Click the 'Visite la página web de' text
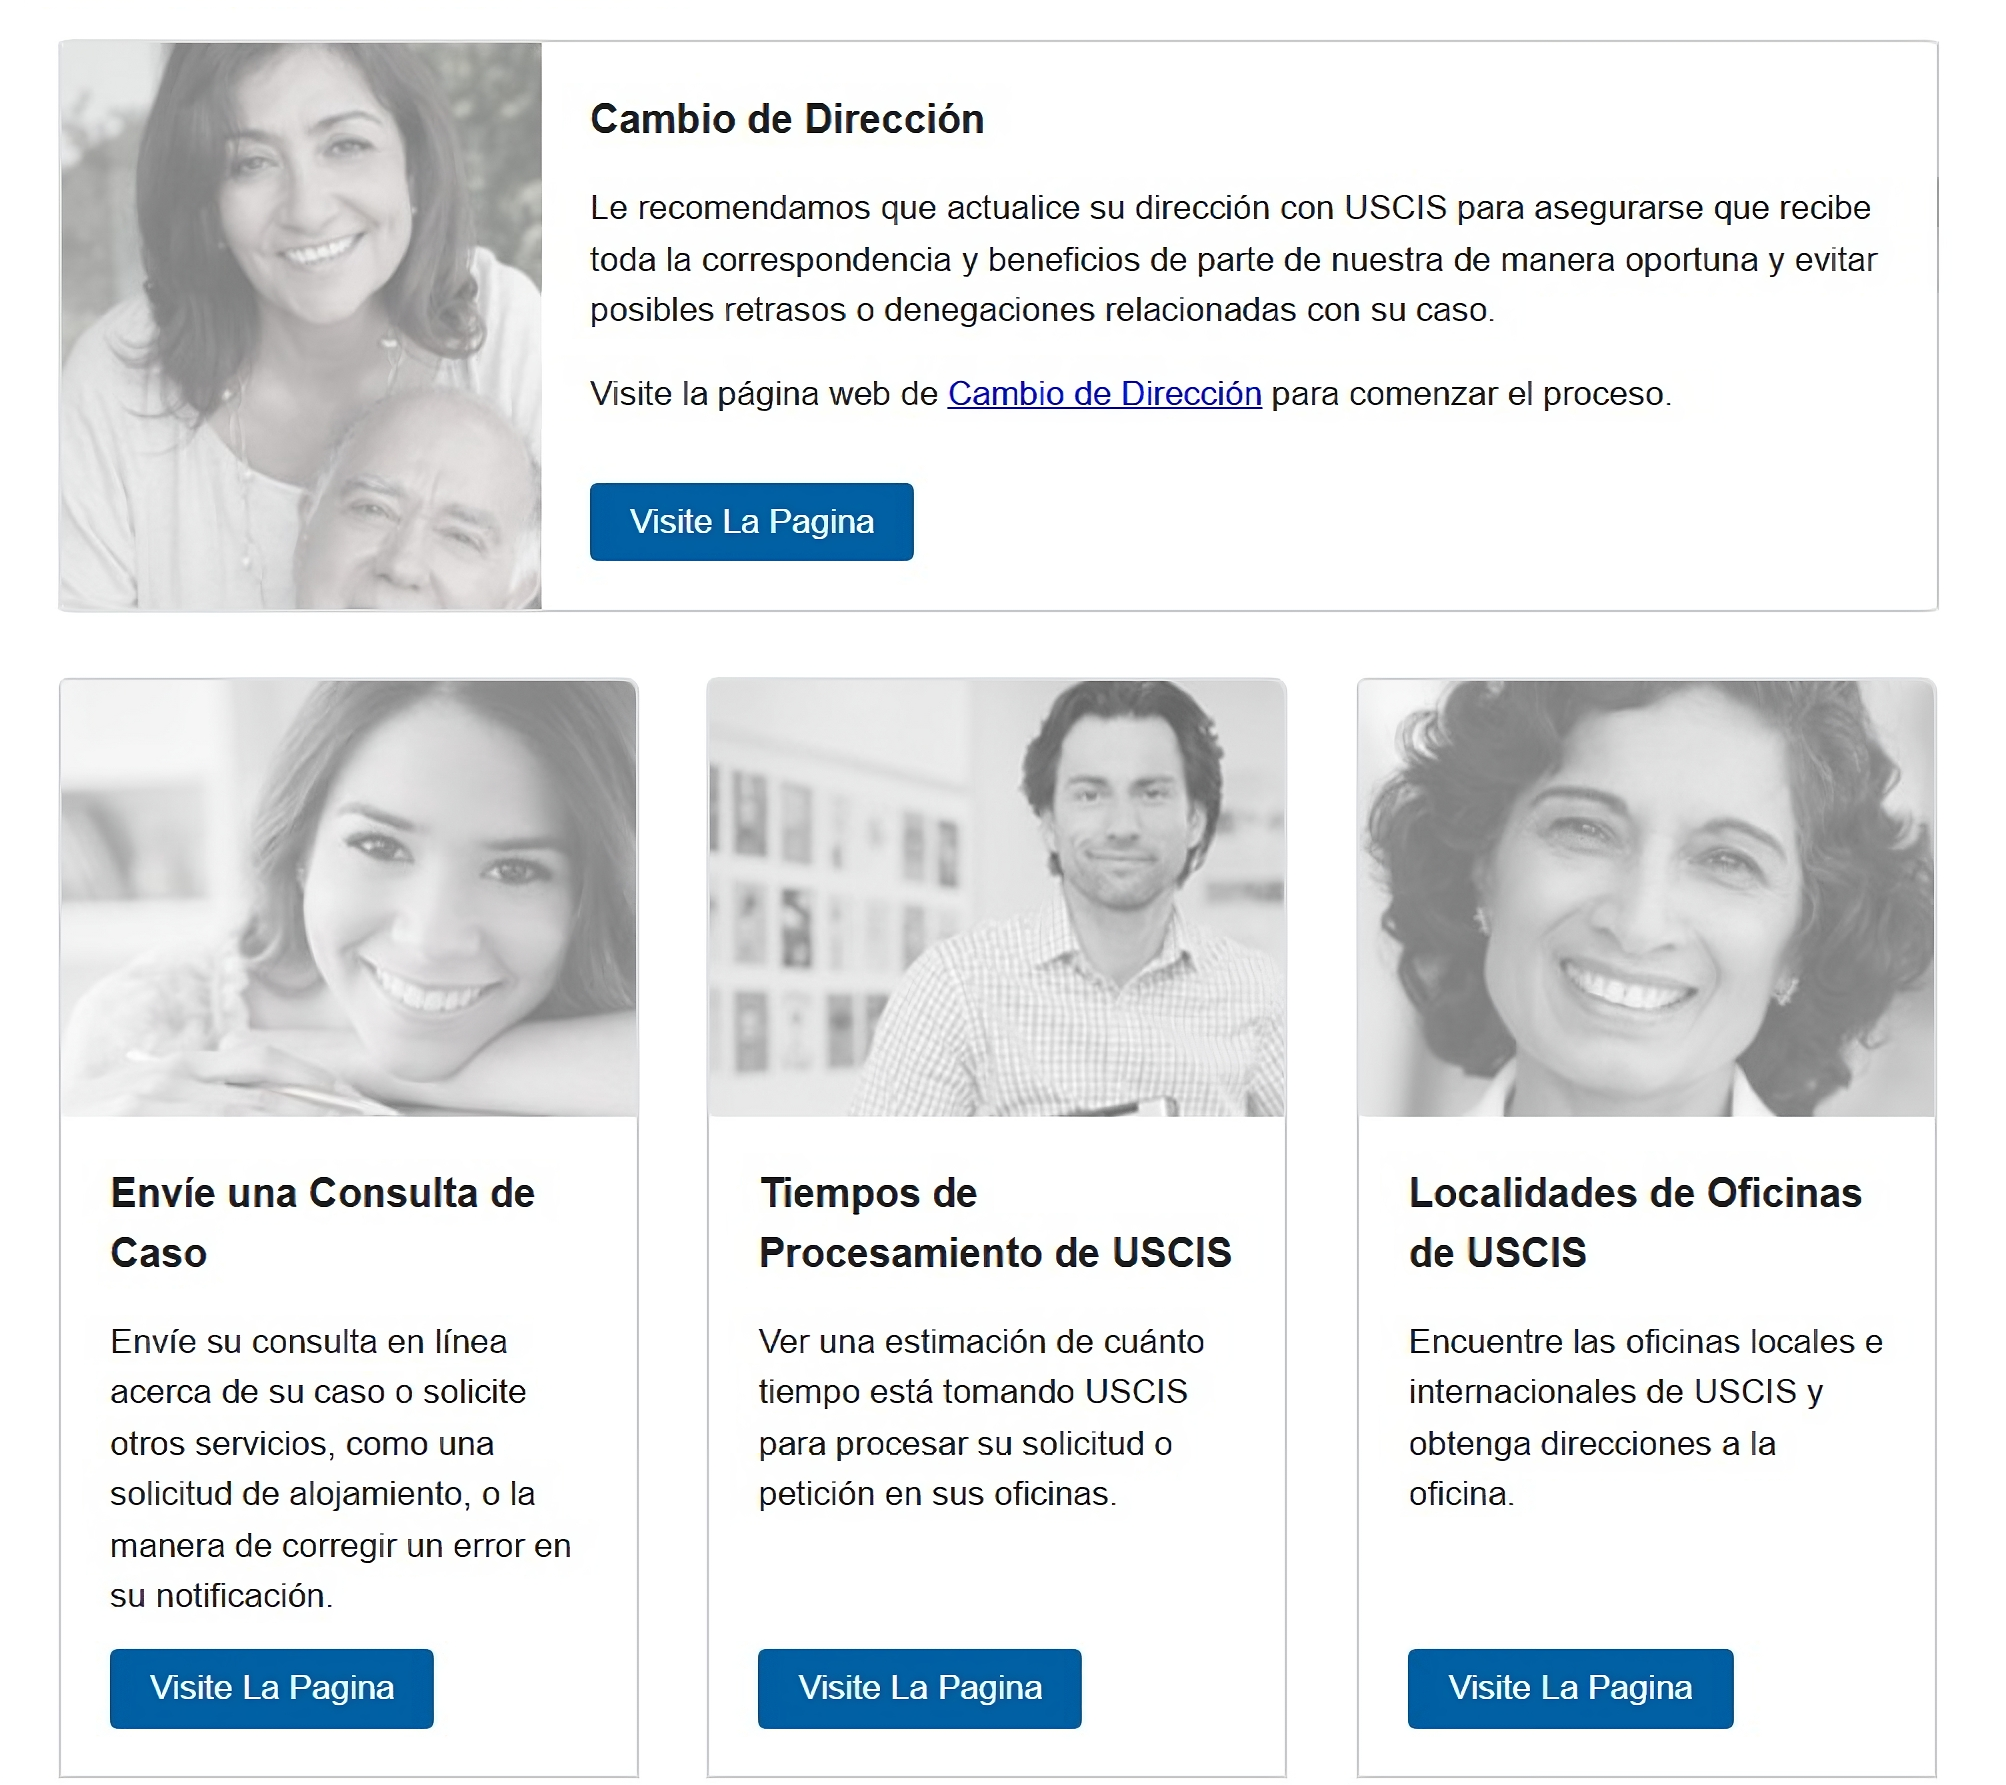The width and height of the screenshot is (2006, 1785). (764, 394)
